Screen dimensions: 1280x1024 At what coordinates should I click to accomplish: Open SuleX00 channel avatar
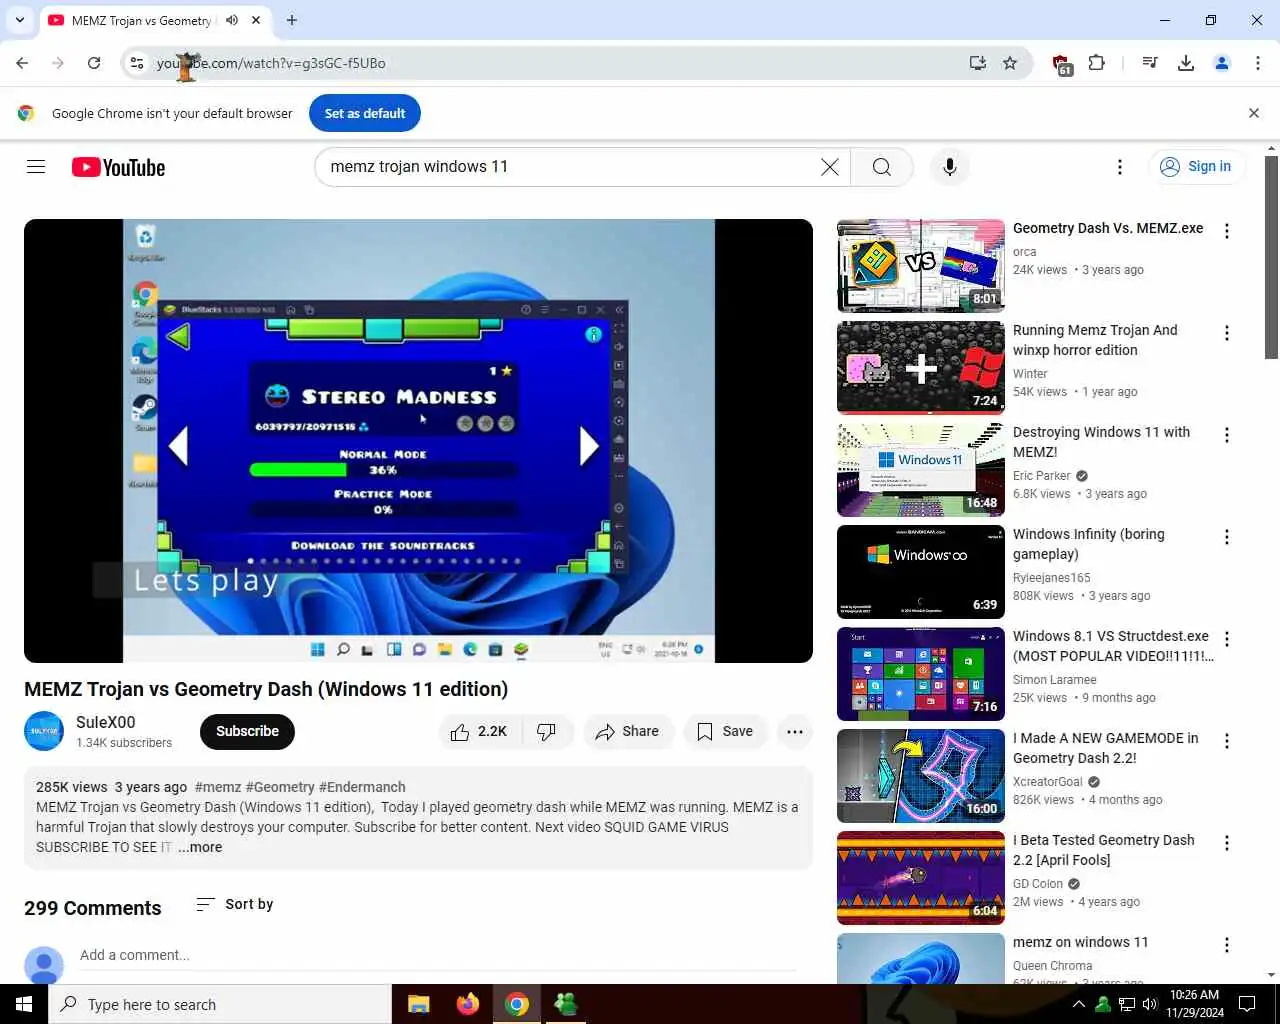[x=44, y=731]
